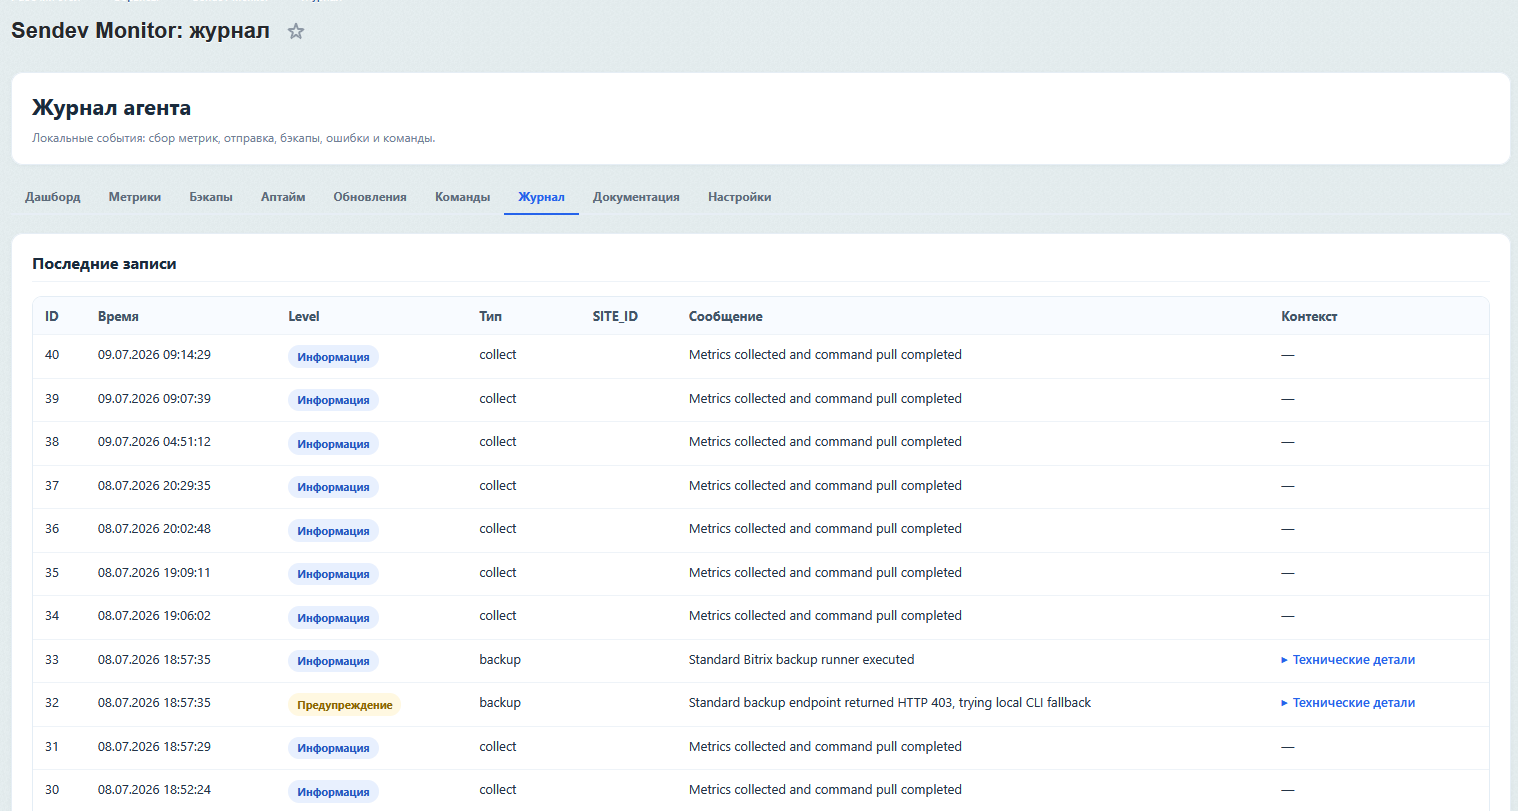Click the SITE_ID column header
Image resolution: width=1518 pixels, height=811 pixels.
pos(615,316)
